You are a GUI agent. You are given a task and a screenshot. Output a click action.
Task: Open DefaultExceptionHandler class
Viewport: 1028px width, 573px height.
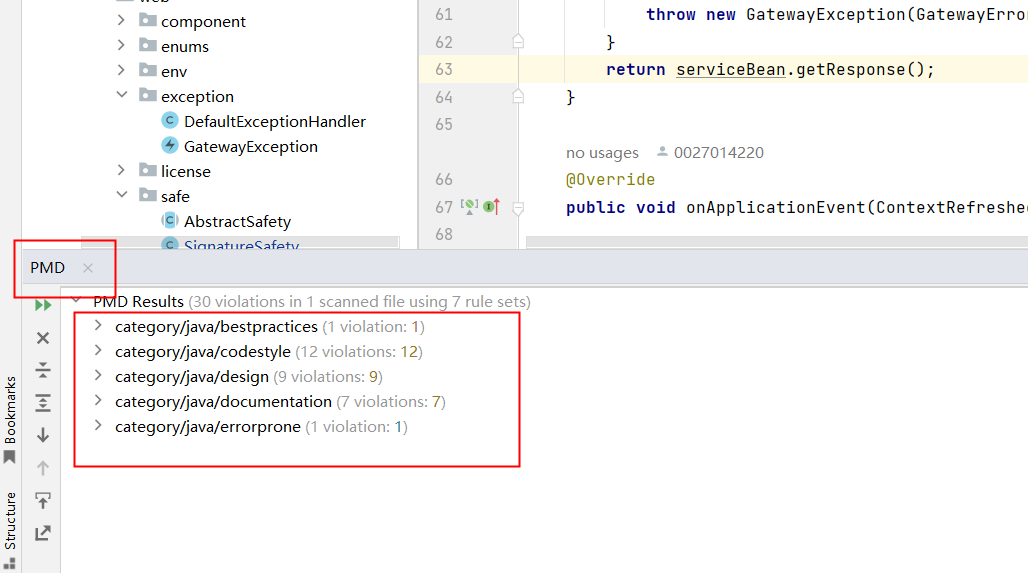coord(275,121)
